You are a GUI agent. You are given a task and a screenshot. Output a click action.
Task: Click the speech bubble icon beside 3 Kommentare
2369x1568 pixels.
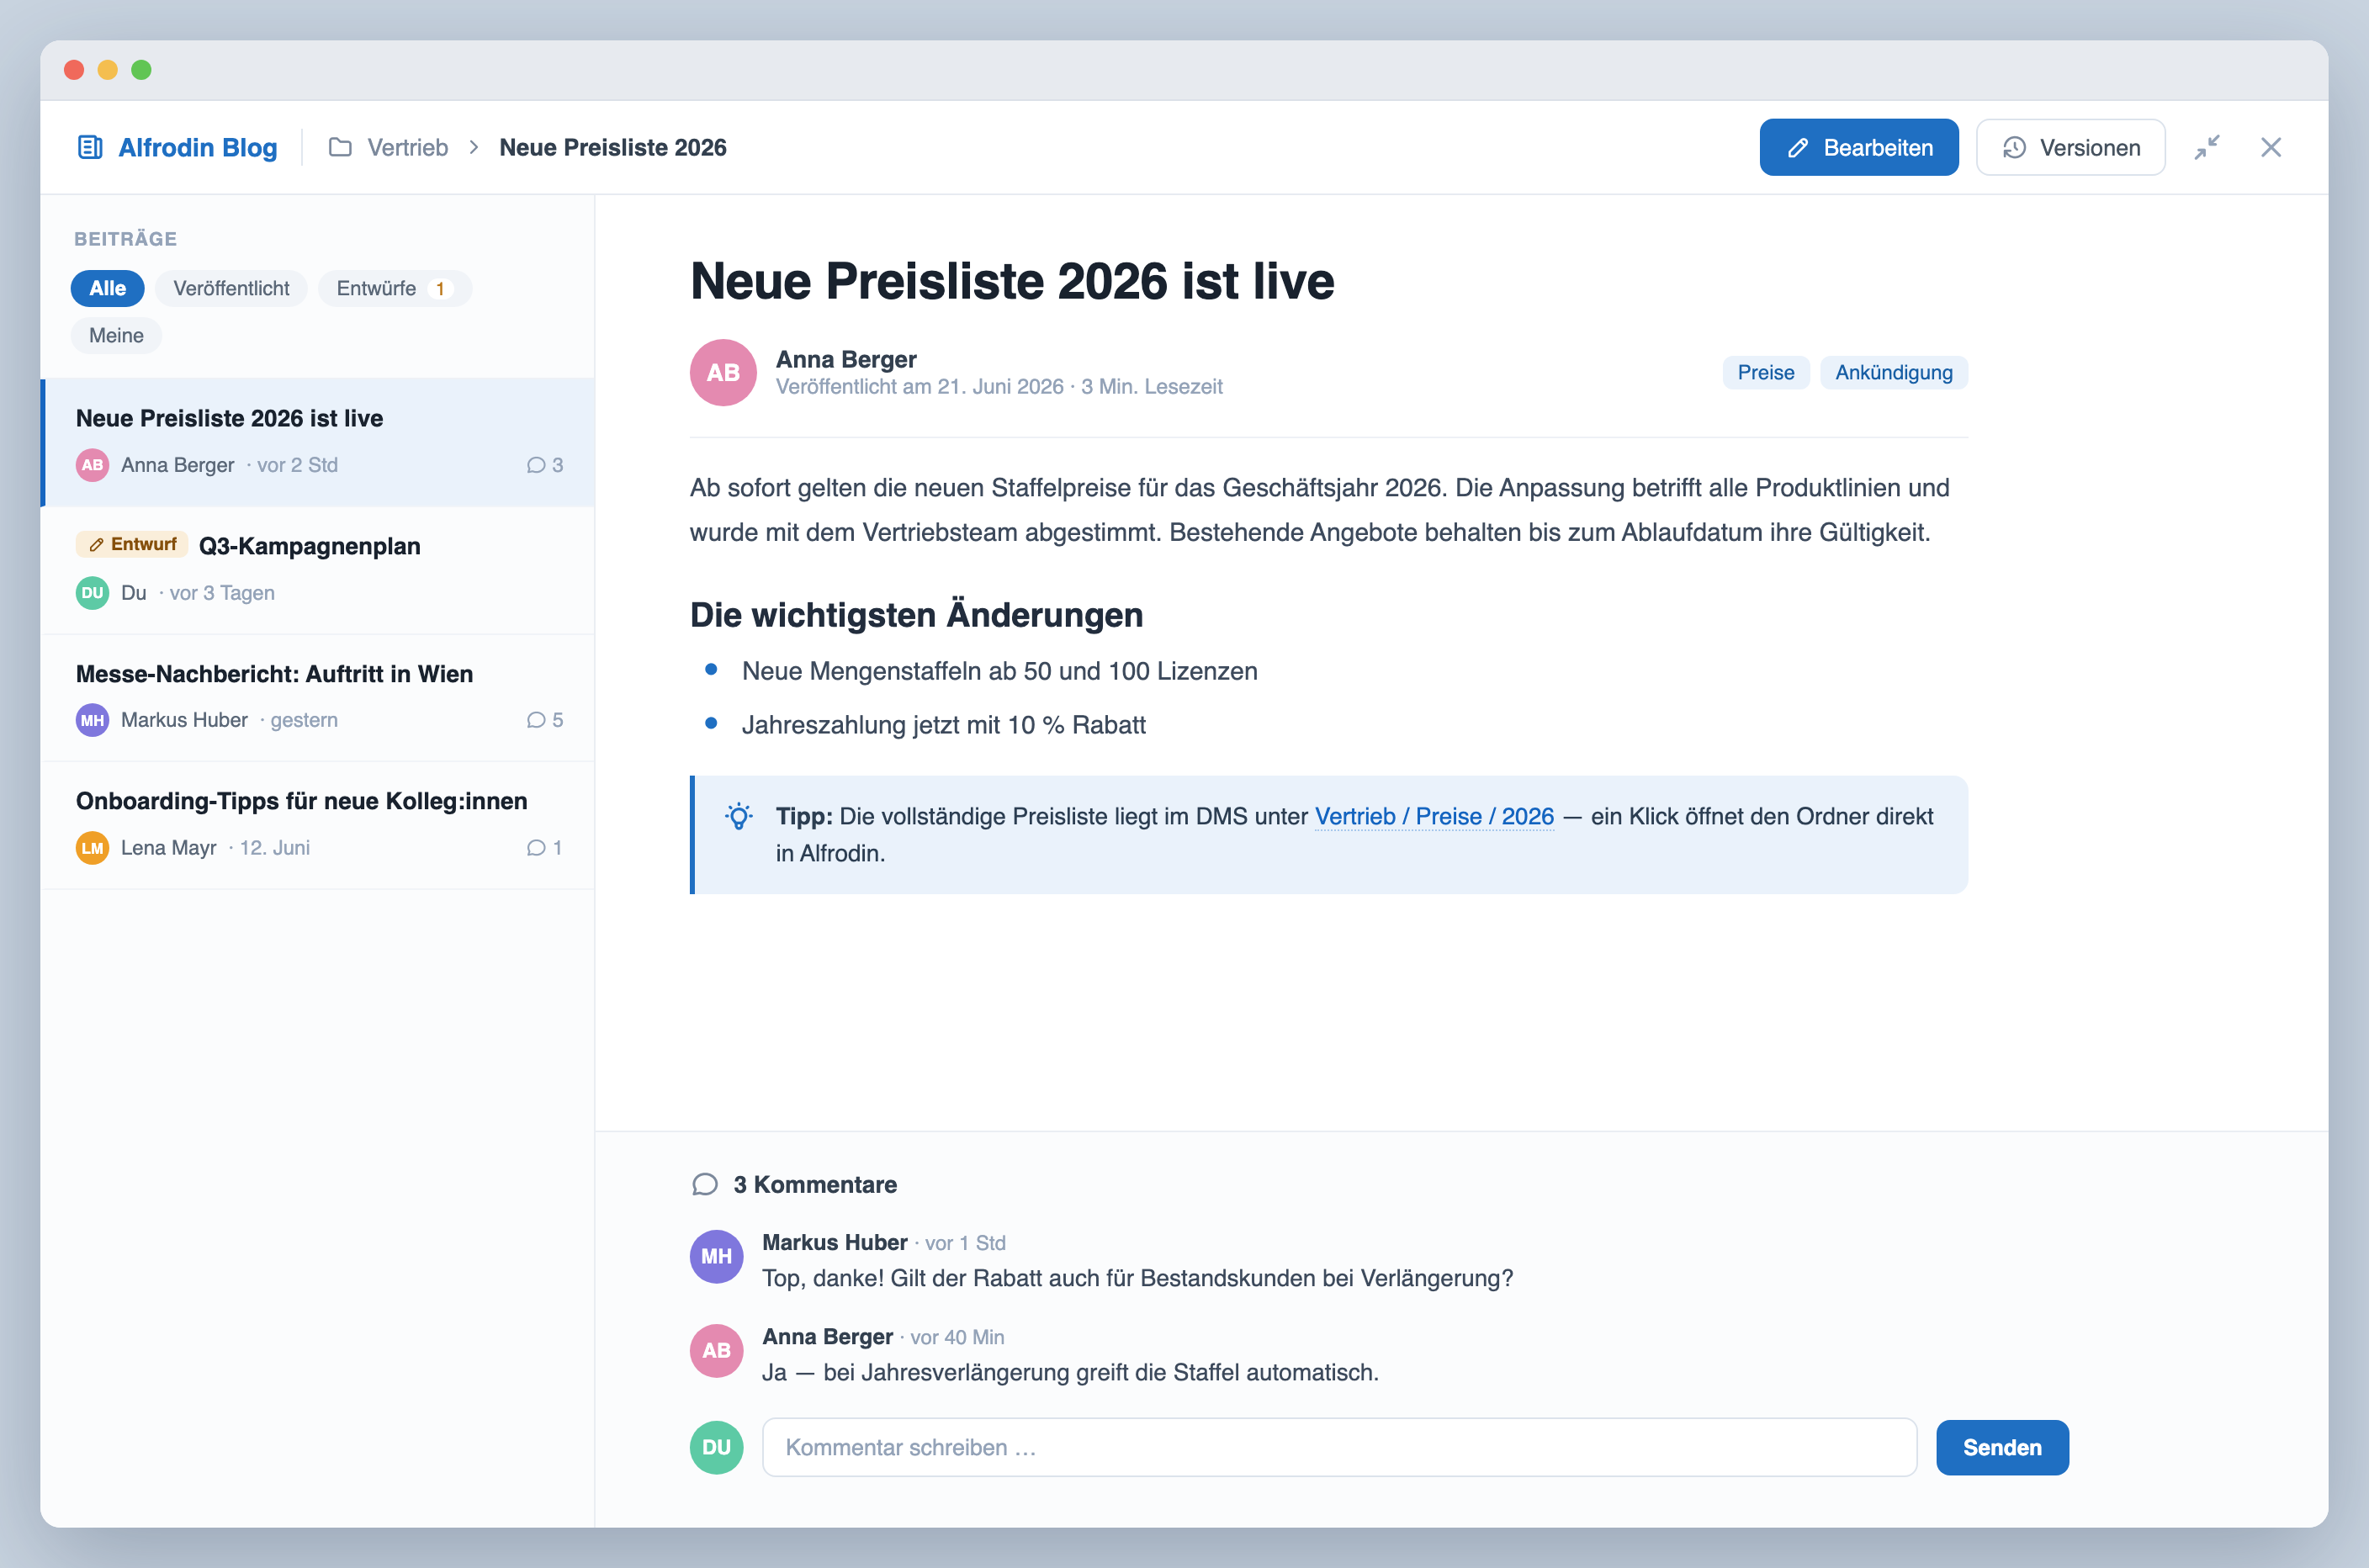tap(705, 1185)
